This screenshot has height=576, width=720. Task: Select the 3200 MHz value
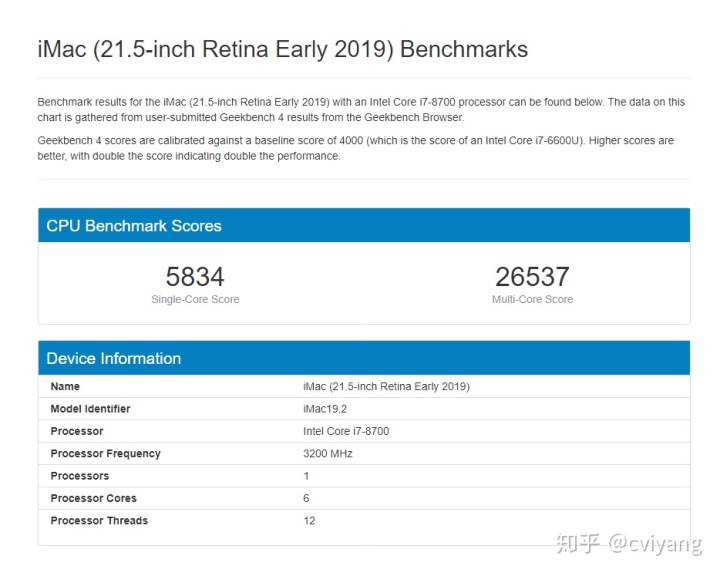[327, 454]
